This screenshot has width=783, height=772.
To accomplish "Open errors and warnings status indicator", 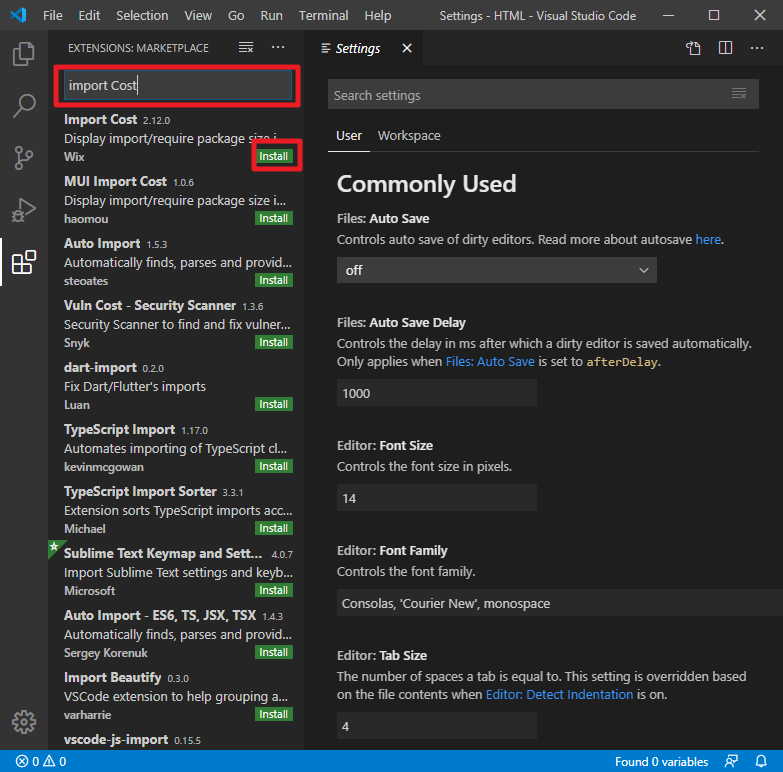I will 41,762.
